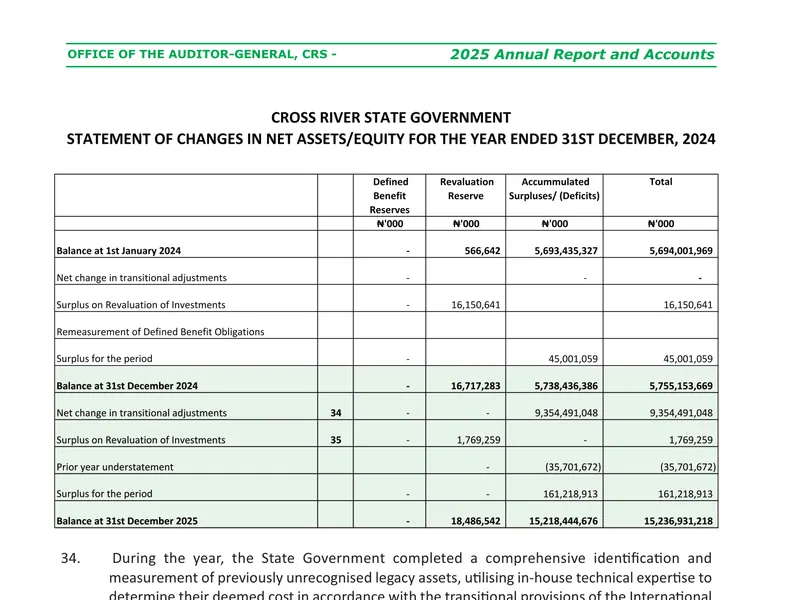
Task: Click 1,769,259 in the Revaluation Reserve column
Action: pyautogui.click(x=479, y=440)
